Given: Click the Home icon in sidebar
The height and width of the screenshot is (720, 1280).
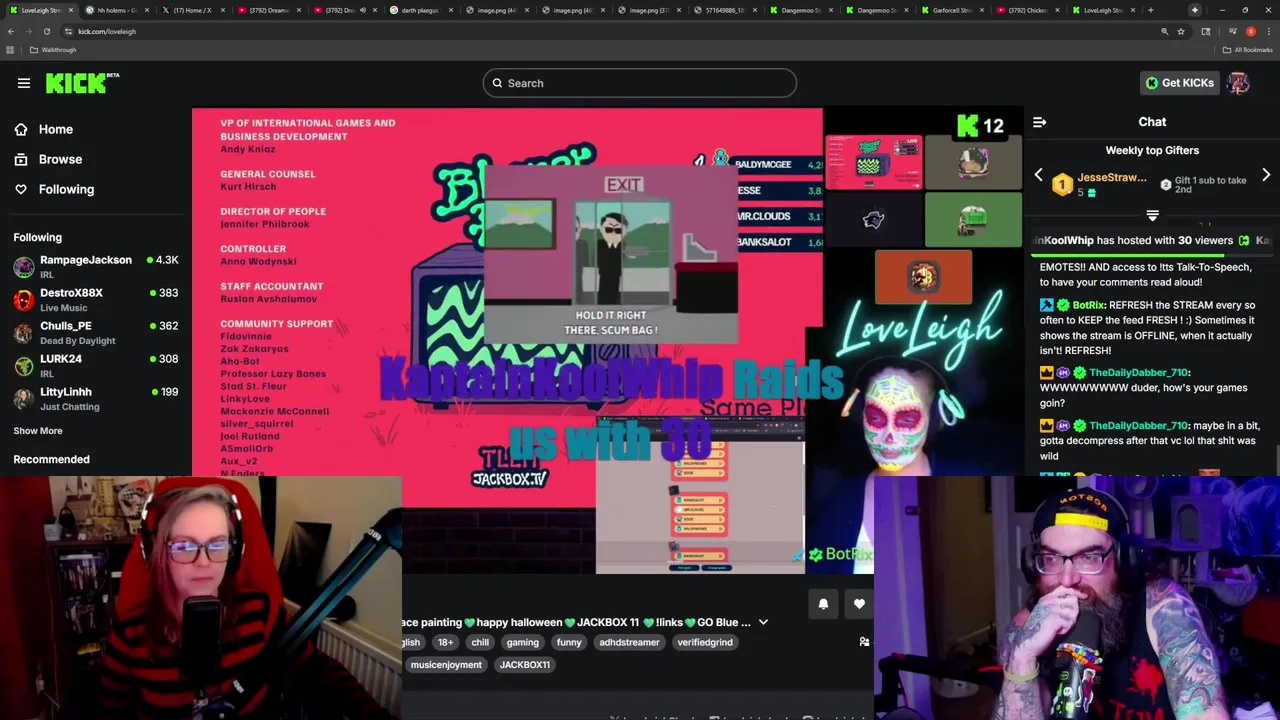Looking at the screenshot, I should pyautogui.click(x=21, y=129).
